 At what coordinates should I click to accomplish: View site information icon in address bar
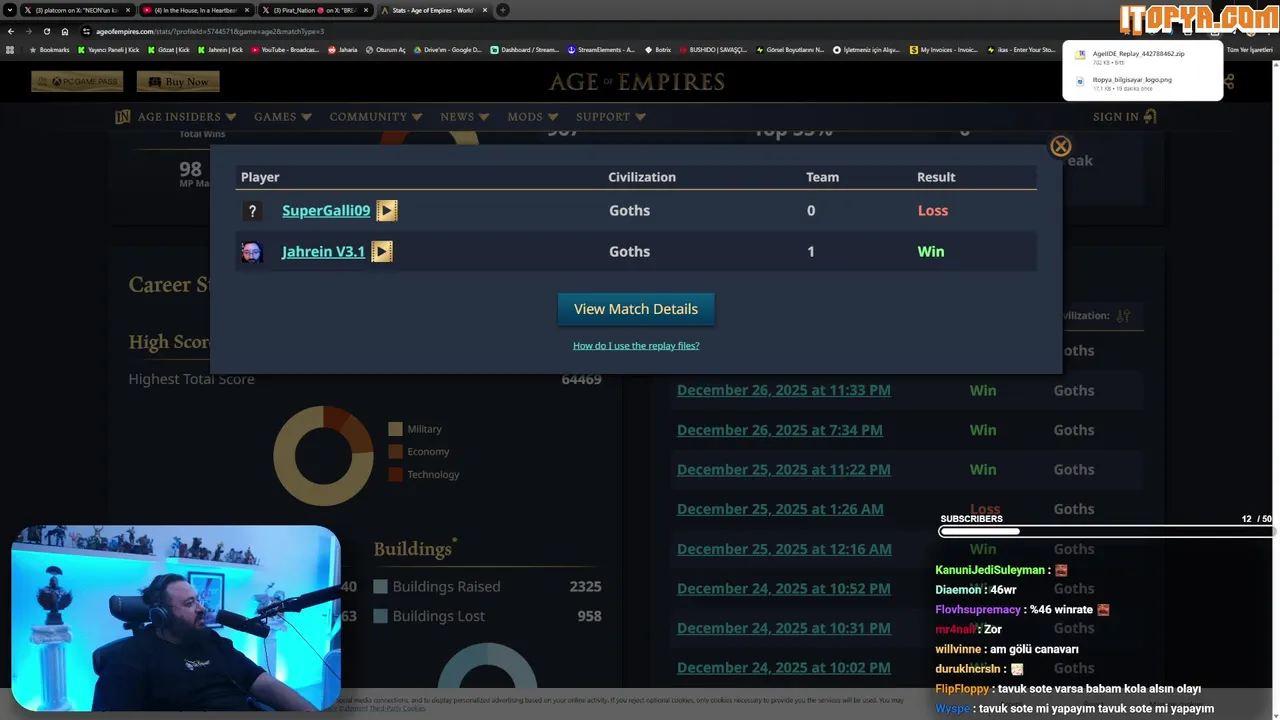point(87,31)
